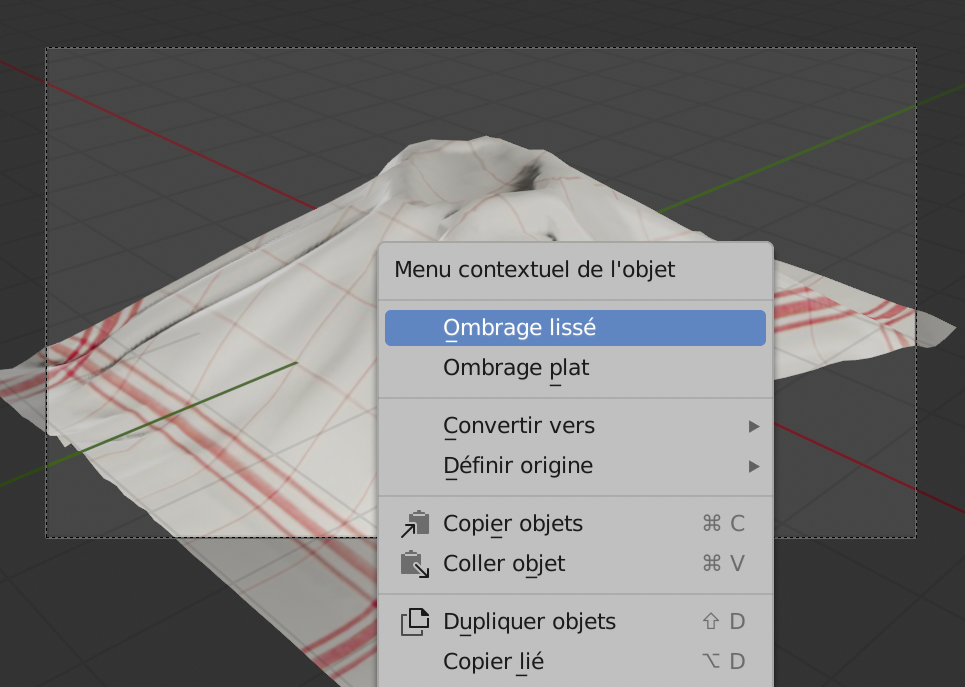The height and width of the screenshot is (687, 965).
Task: Choose the Copier objets label
Action: click(513, 524)
